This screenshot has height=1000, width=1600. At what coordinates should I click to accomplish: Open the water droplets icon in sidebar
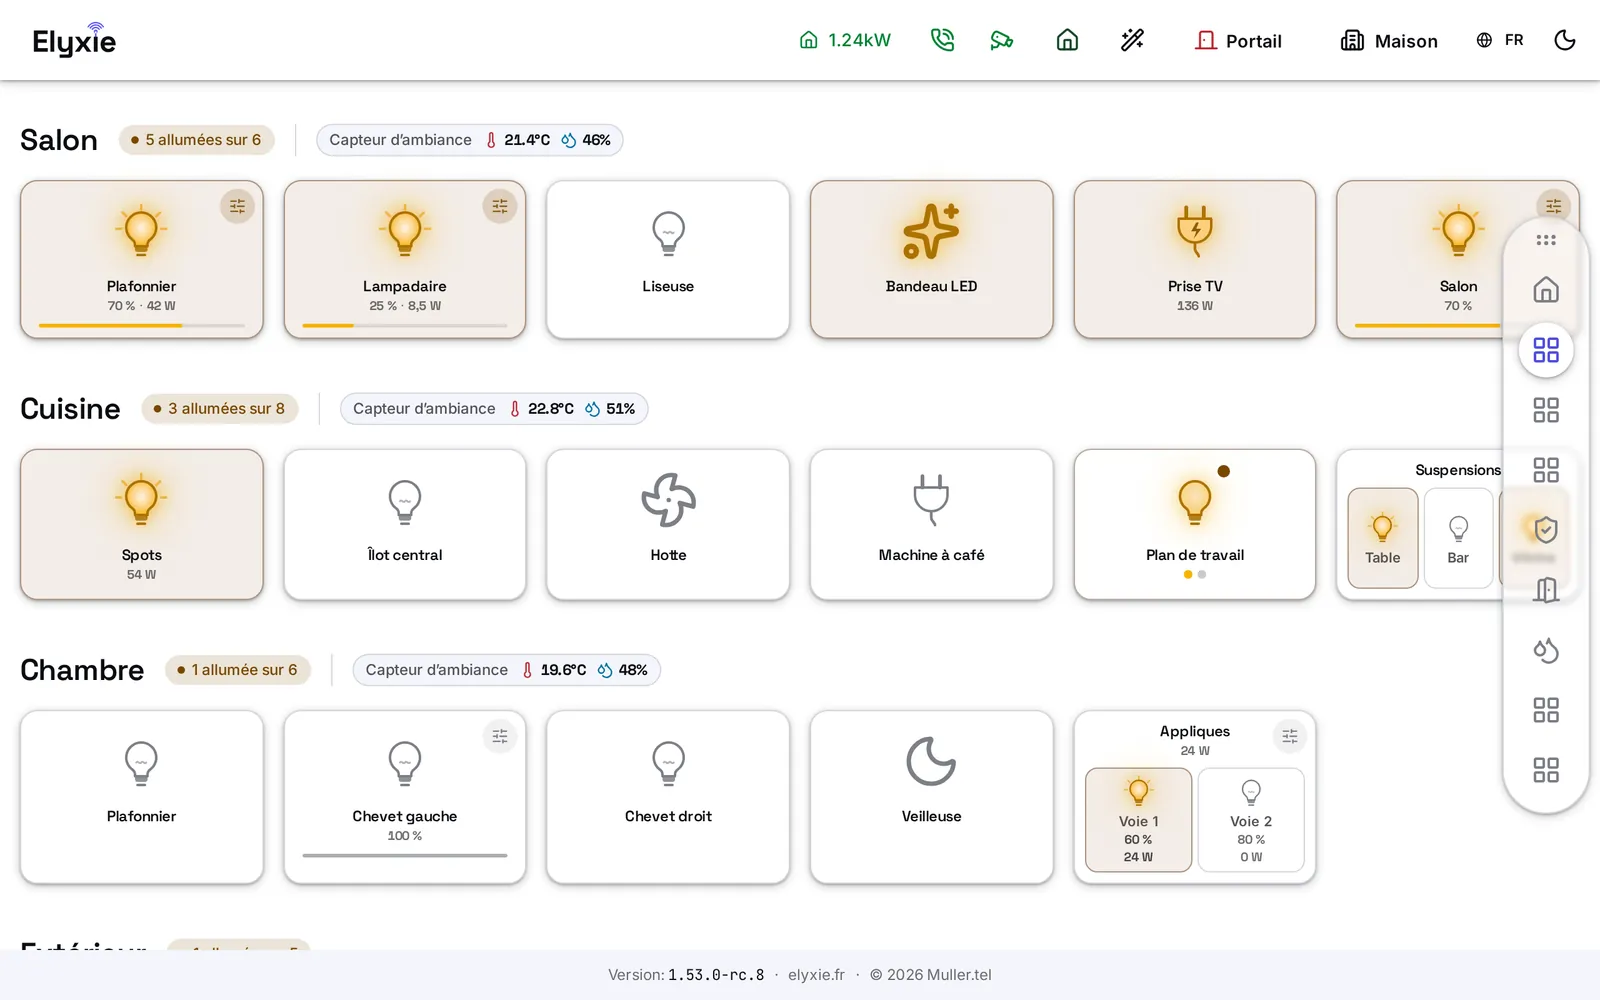[x=1546, y=650]
